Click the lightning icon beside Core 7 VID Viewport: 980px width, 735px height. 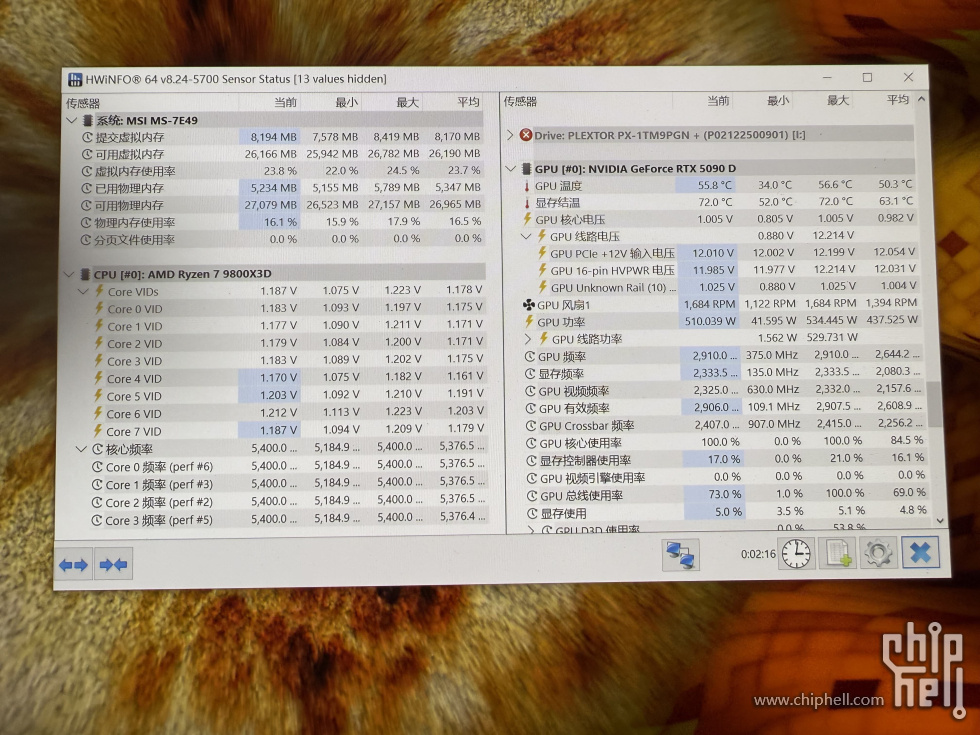tap(98, 431)
